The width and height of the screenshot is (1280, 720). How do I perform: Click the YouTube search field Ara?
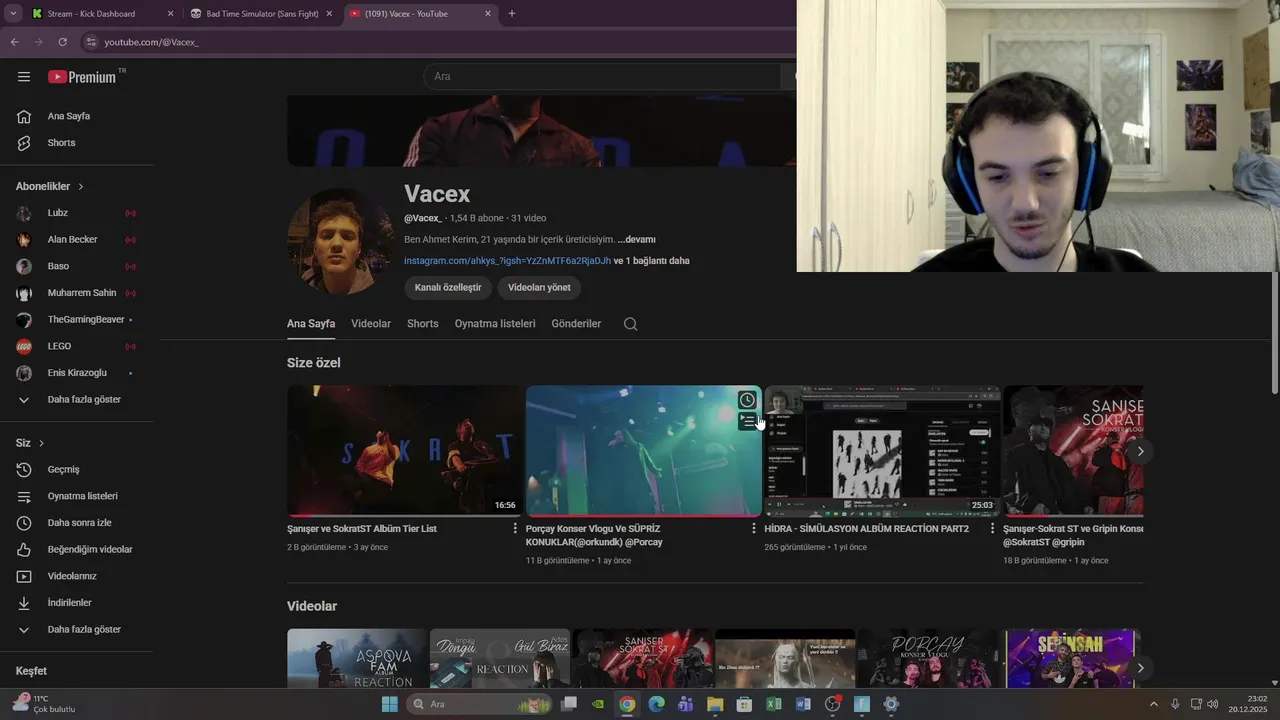(603, 76)
